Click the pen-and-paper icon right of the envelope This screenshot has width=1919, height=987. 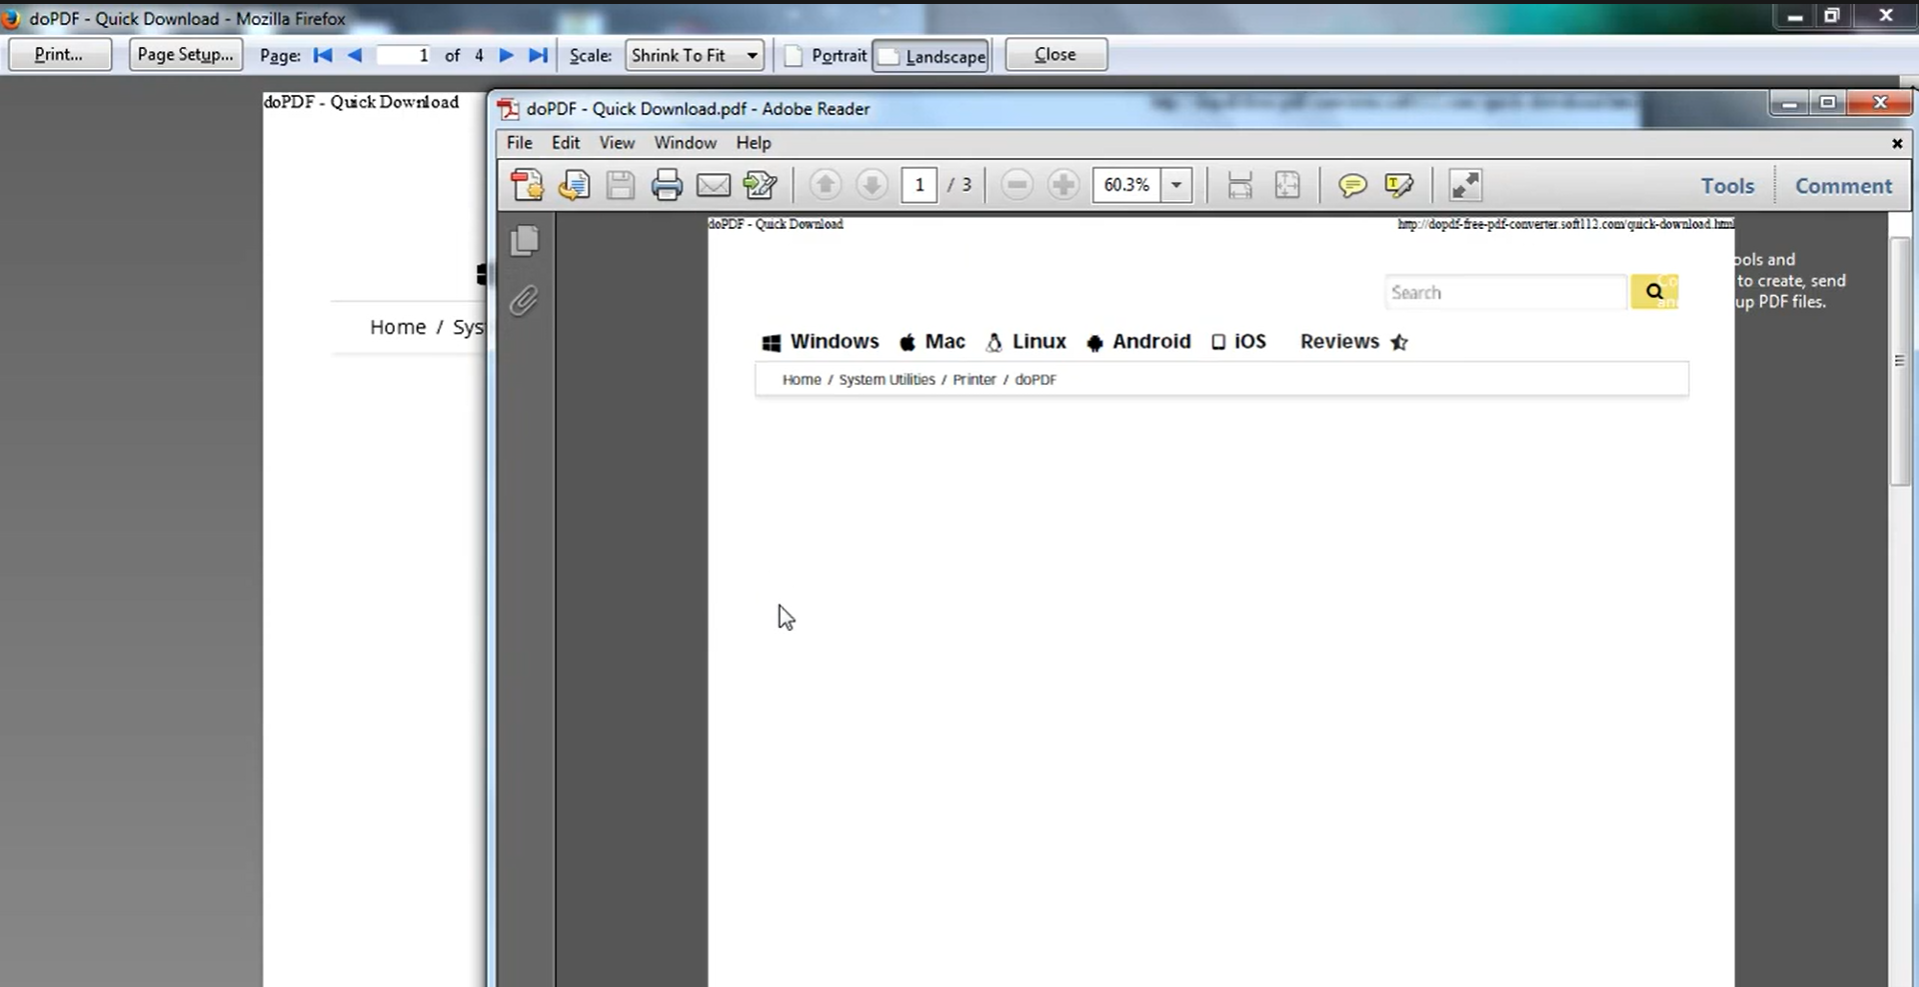(760, 185)
